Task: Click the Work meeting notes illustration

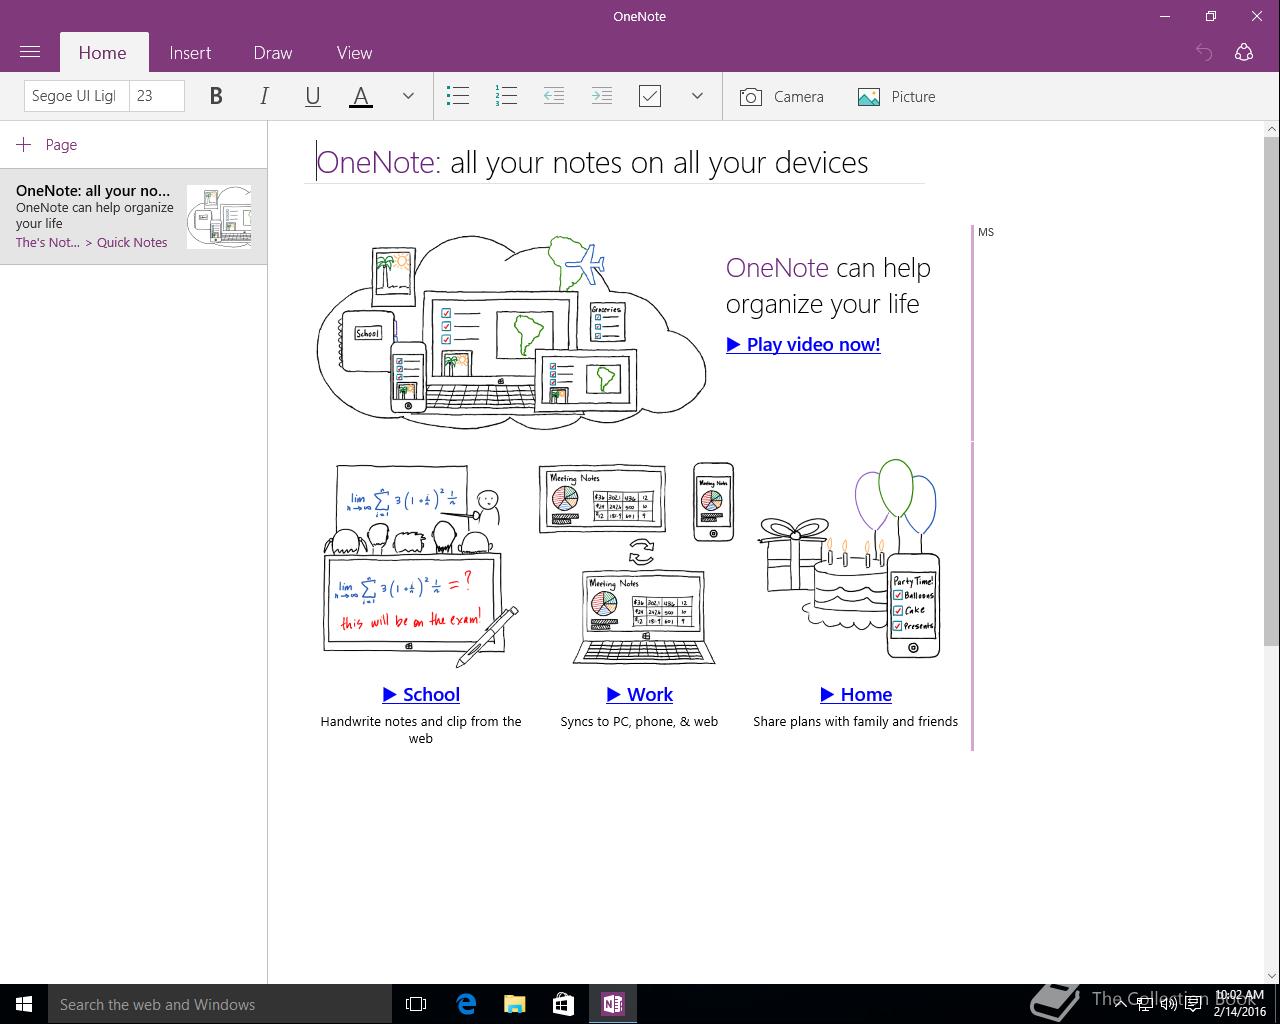Action: (x=637, y=563)
